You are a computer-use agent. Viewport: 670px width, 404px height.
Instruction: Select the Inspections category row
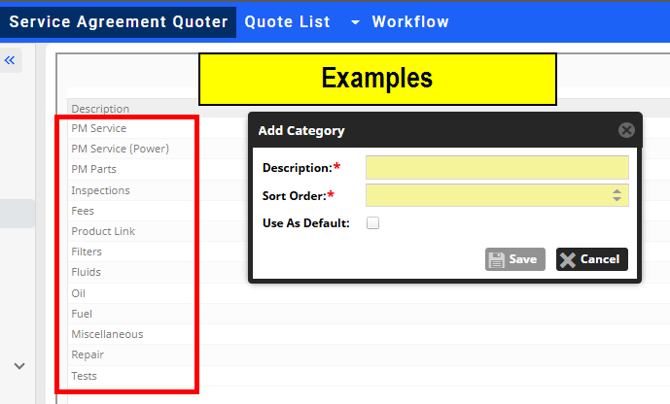[100, 190]
